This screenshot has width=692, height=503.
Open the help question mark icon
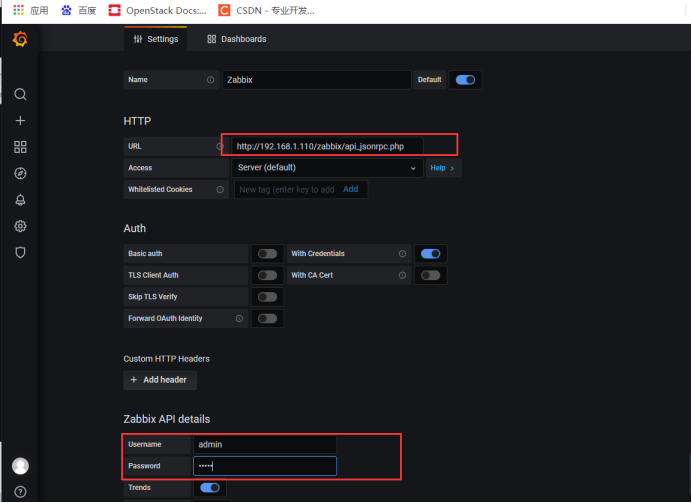(20, 492)
